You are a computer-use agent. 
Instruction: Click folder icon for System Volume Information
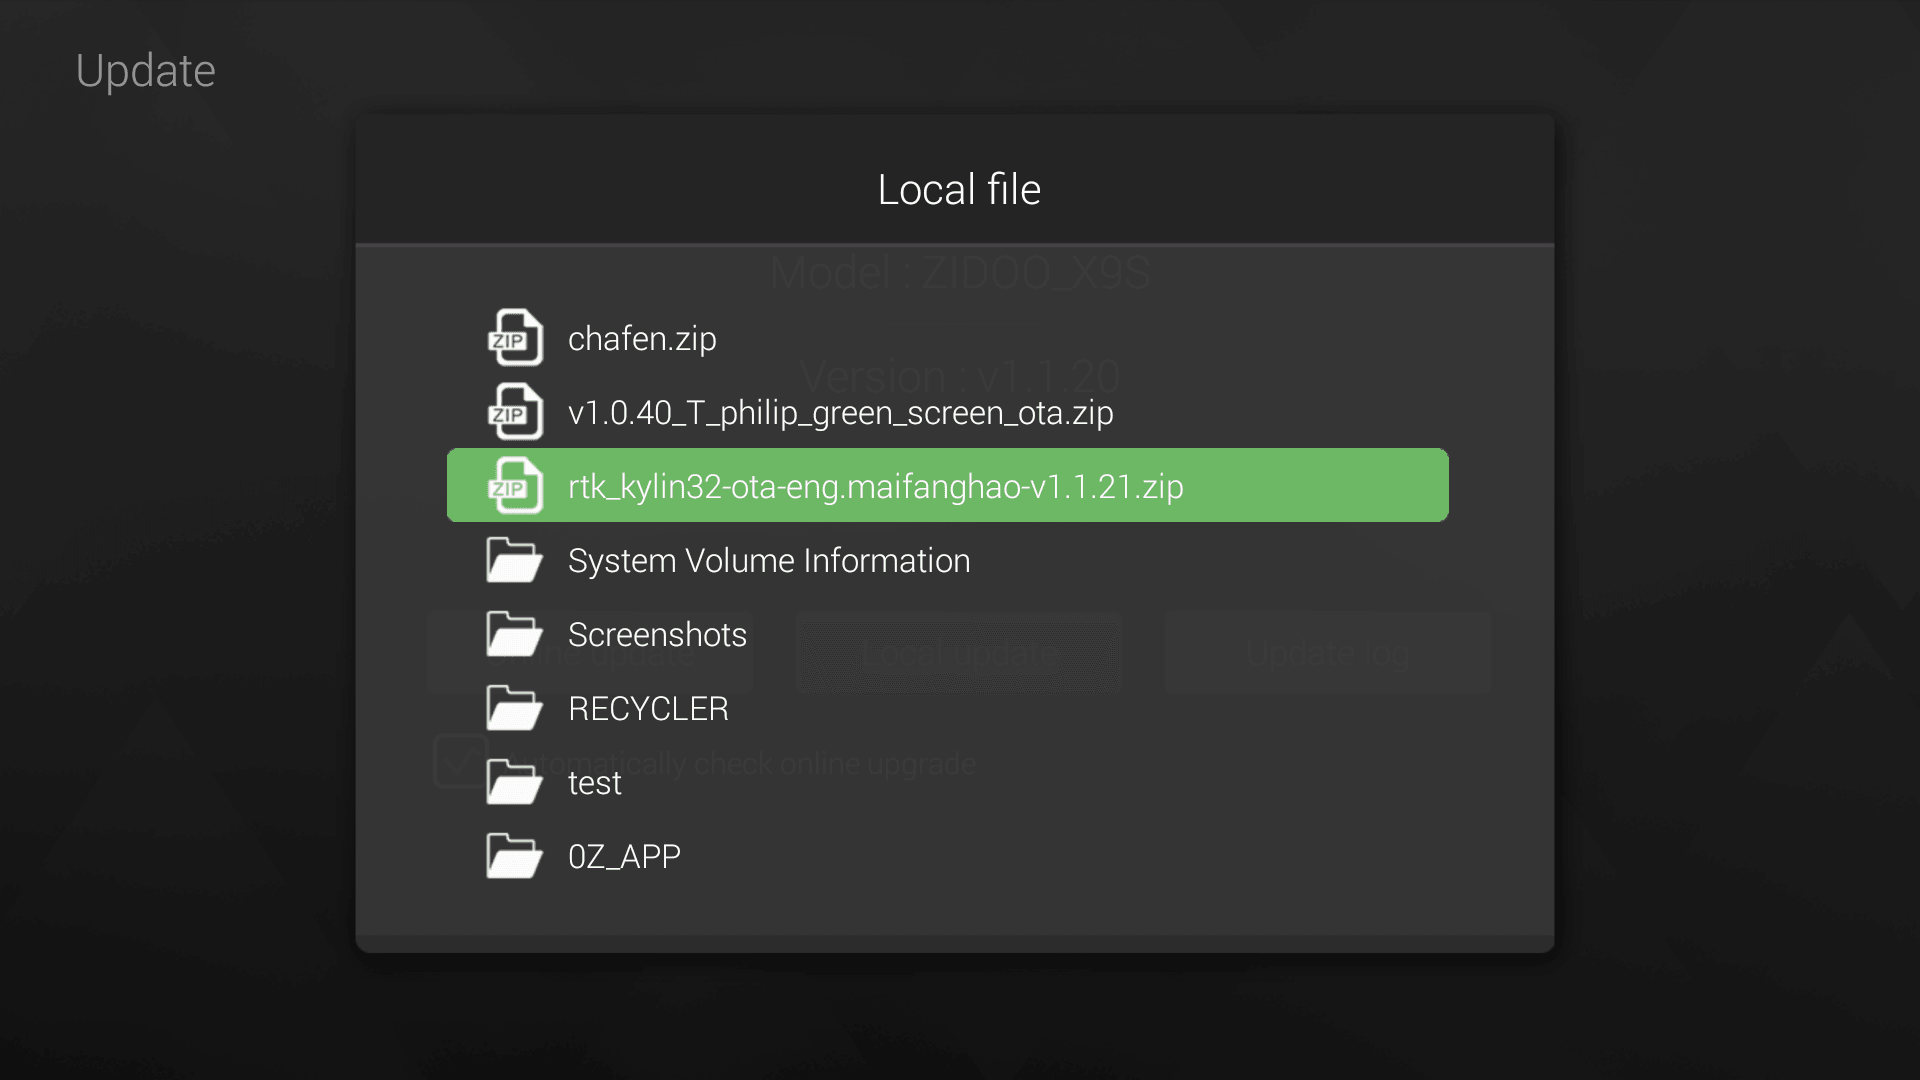pyautogui.click(x=515, y=560)
